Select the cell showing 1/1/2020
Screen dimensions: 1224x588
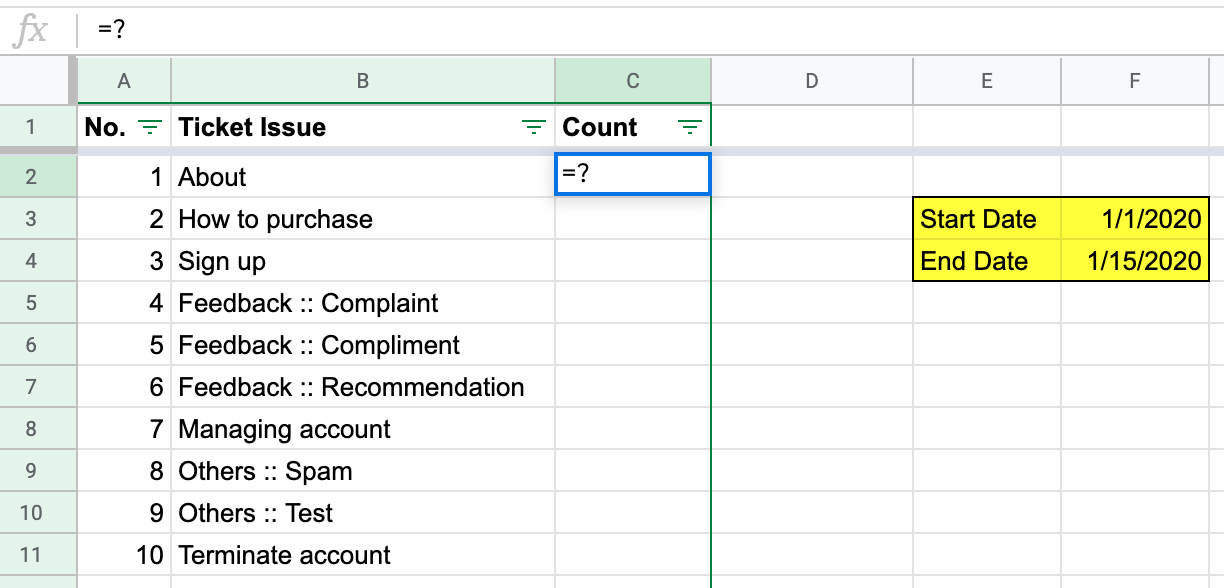click(1136, 219)
